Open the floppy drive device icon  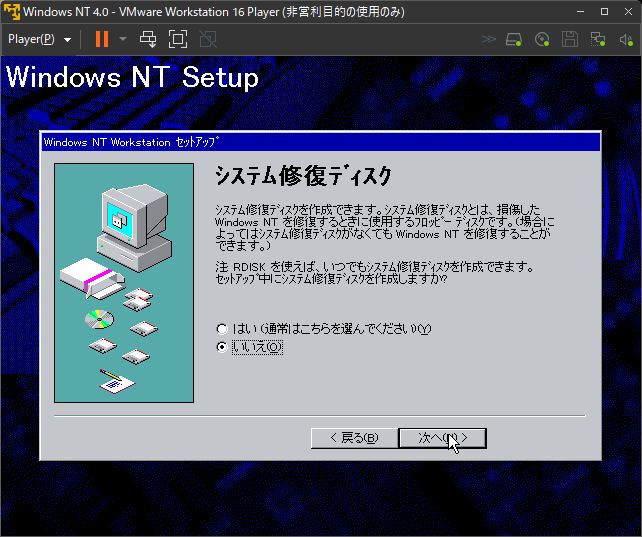click(x=570, y=39)
